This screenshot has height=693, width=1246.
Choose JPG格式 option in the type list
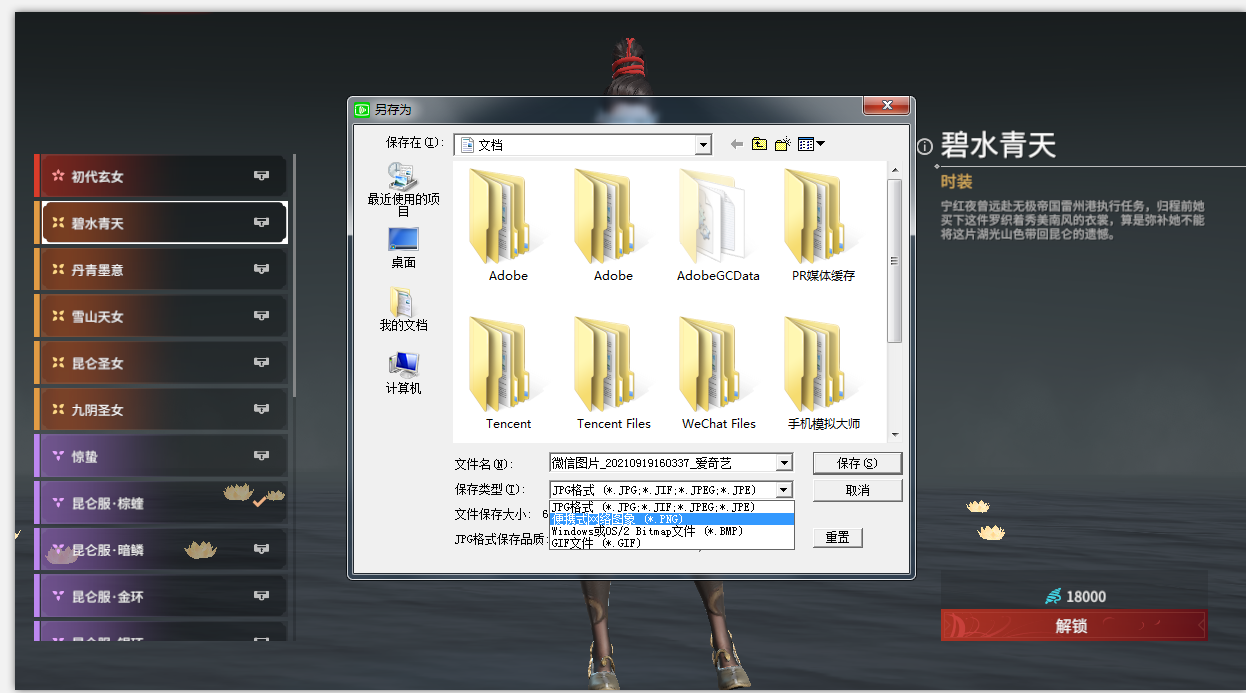coord(672,507)
